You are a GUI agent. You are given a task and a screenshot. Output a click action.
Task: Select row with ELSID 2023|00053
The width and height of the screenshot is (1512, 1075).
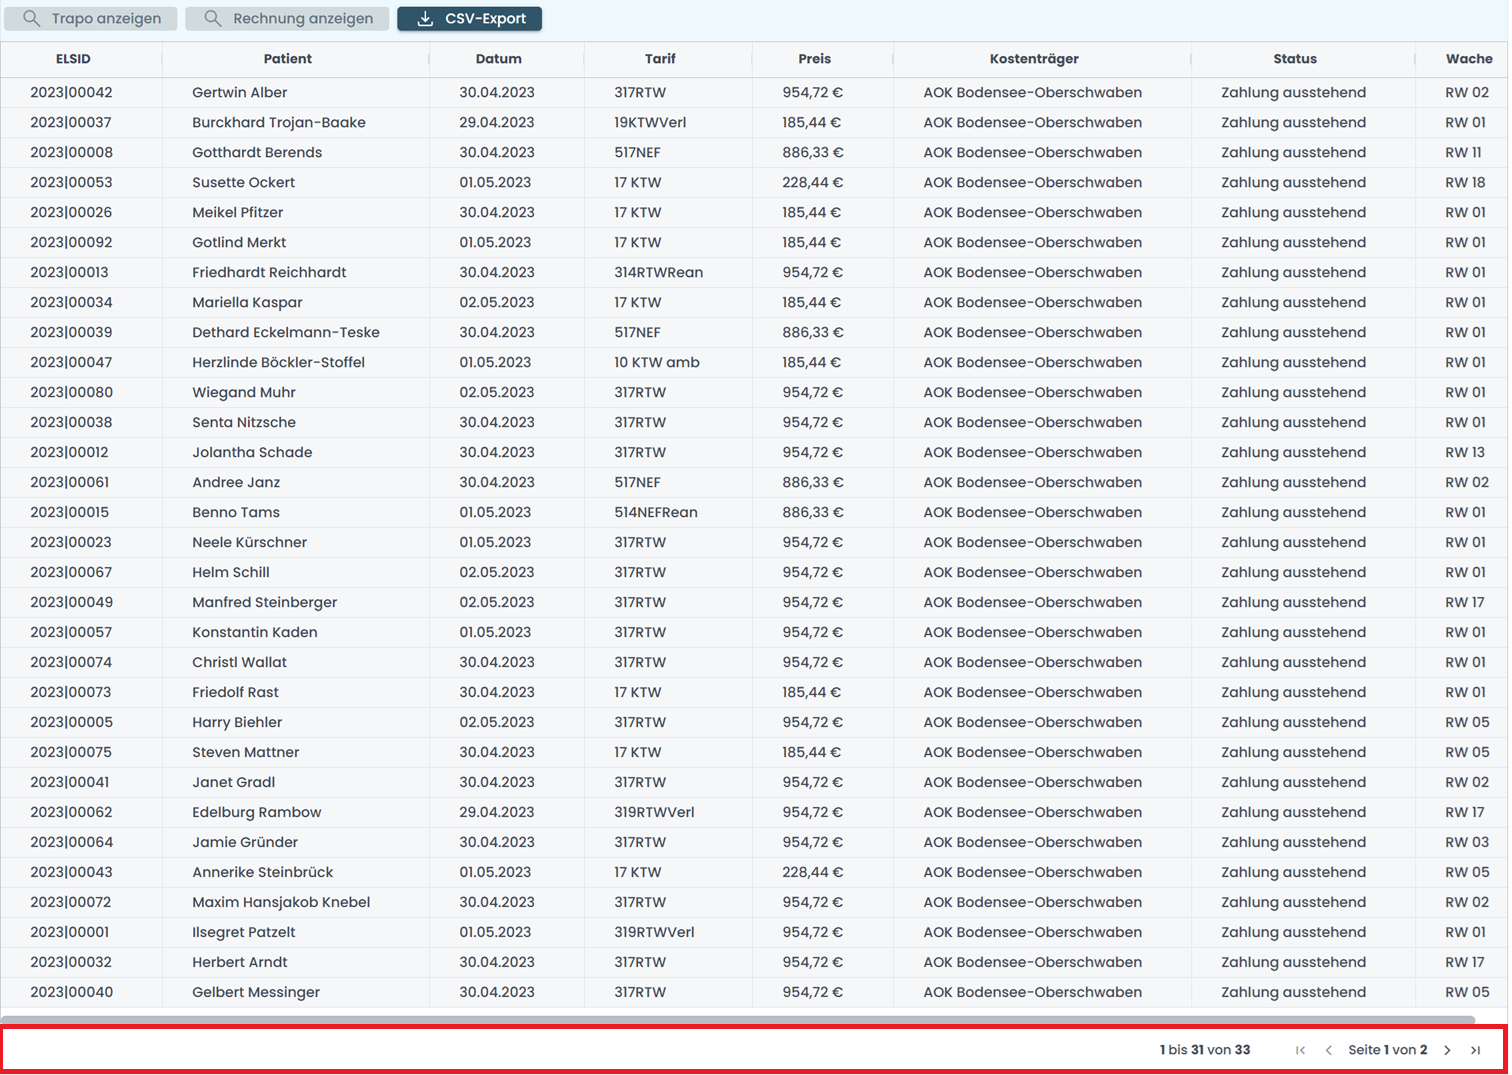point(71,183)
